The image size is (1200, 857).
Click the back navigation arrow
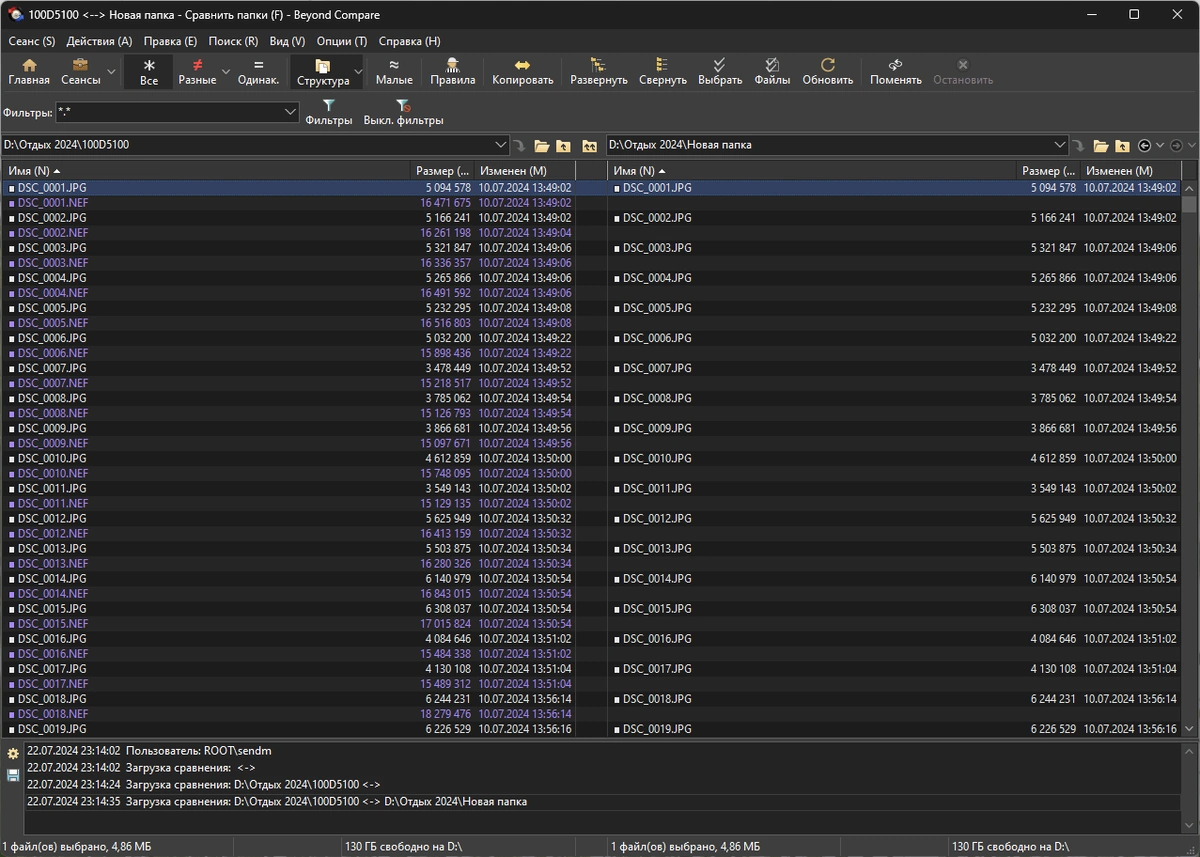pyautogui.click(x=1145, y=146)
